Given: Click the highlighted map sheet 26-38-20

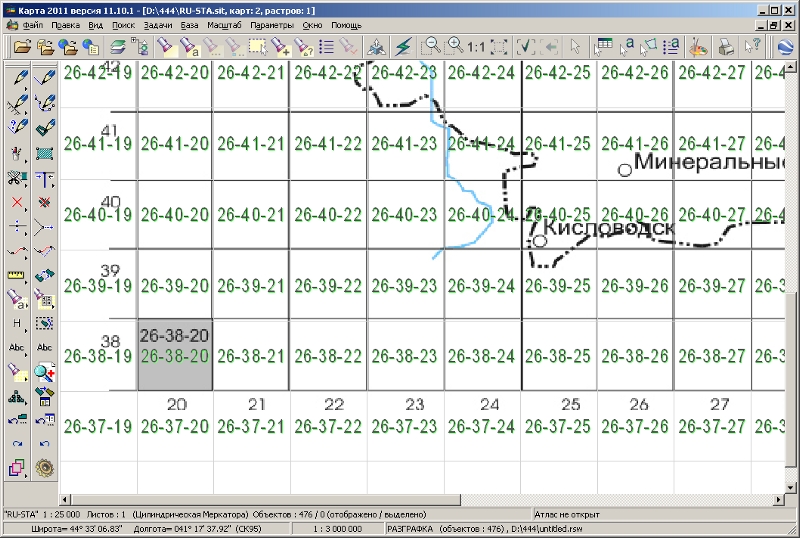Looking at the screenshot, I should pyautogui.click(x=175, y=355).
